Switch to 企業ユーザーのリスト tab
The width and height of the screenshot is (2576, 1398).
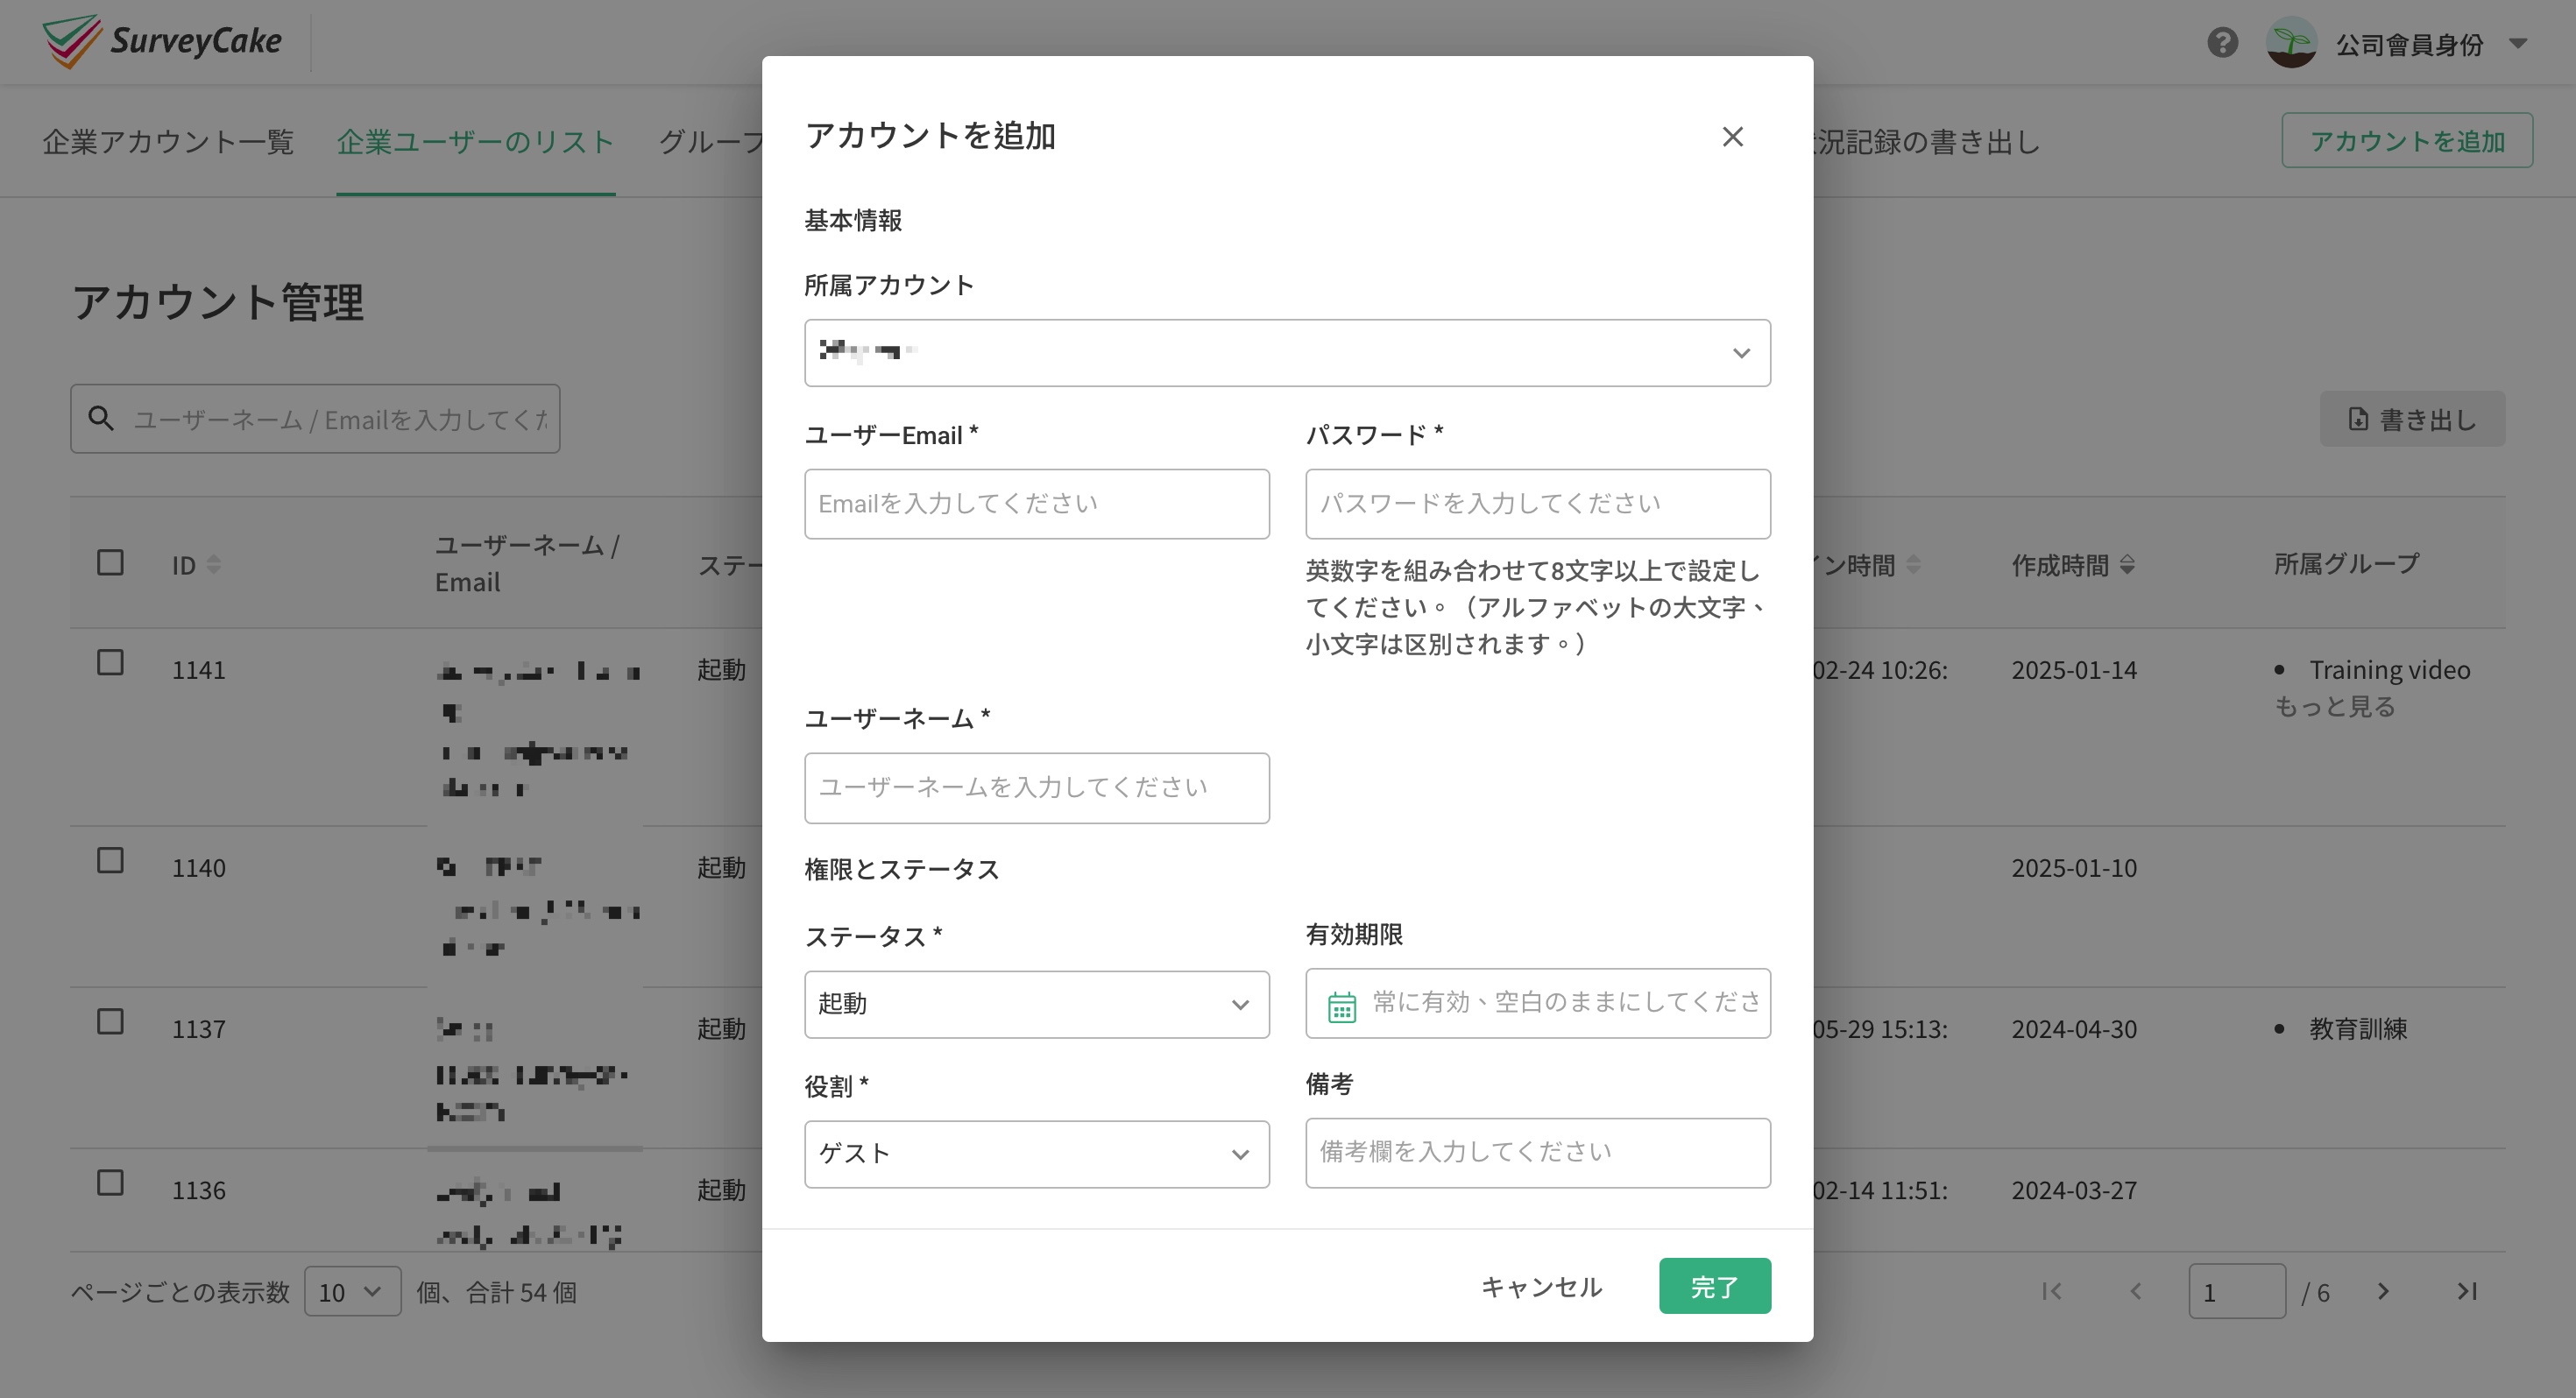(475, 142)
